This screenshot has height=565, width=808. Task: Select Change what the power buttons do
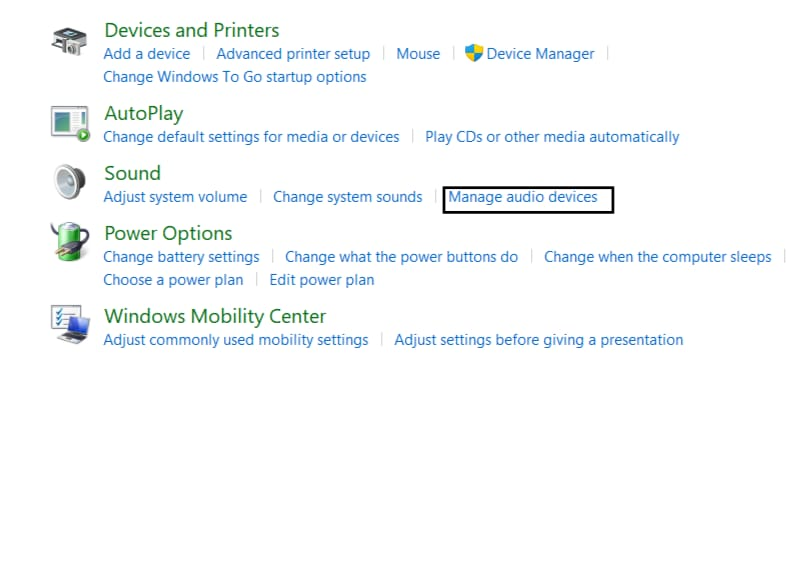click(401, 257)
